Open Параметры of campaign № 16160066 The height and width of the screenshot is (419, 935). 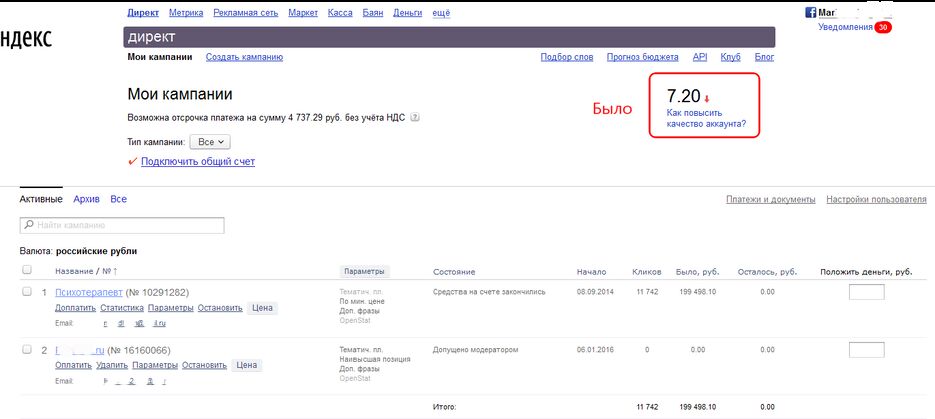click(x=155, y=365)
